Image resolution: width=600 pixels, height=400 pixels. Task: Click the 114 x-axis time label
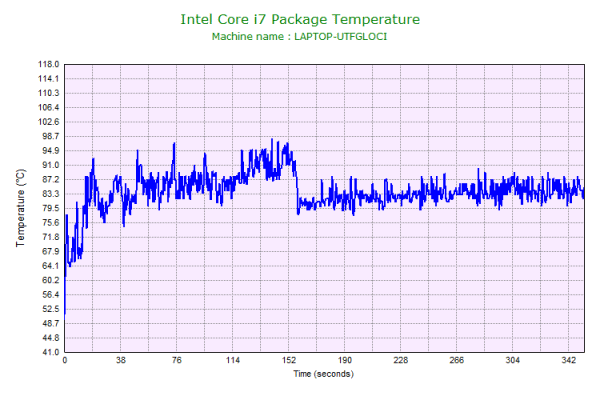pos(233,360)
